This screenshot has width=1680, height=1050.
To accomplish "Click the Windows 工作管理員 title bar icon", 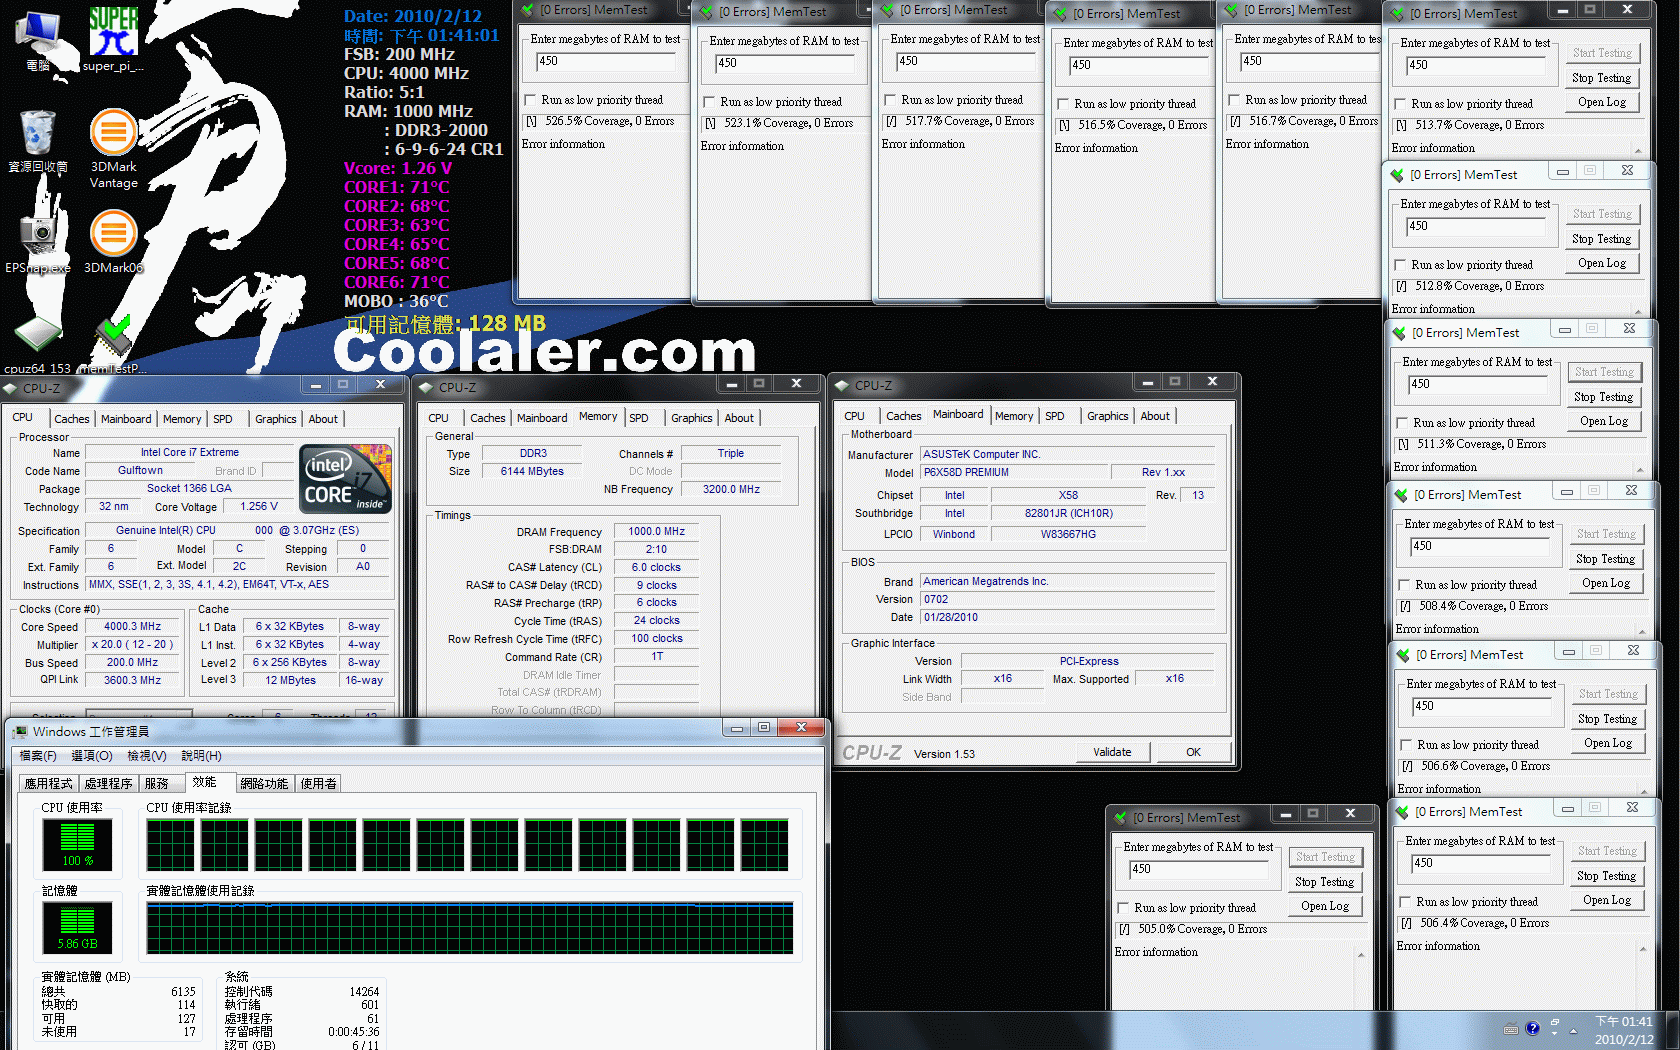I will (x=20, y=732).
